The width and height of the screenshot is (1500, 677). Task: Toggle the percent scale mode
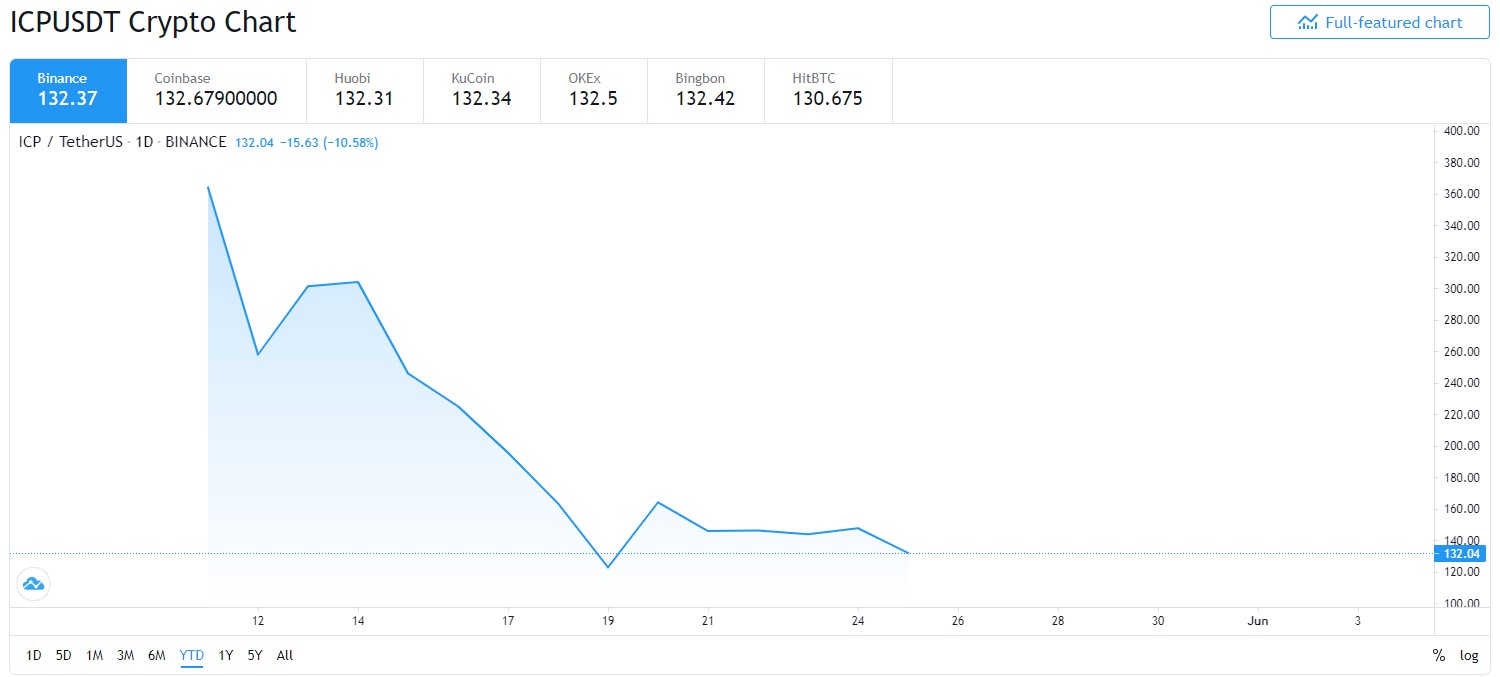coord(1439,656)
